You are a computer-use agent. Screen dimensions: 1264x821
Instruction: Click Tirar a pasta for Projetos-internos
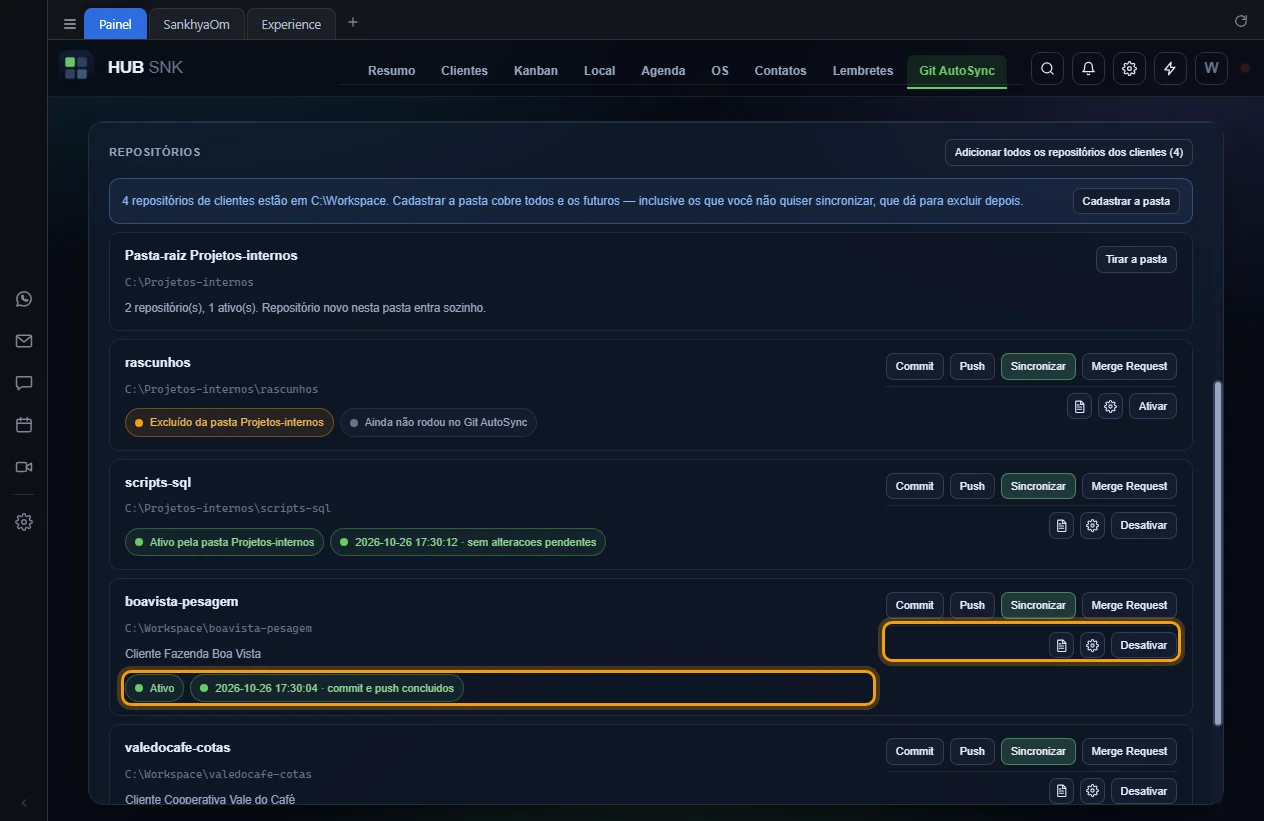1136,259
